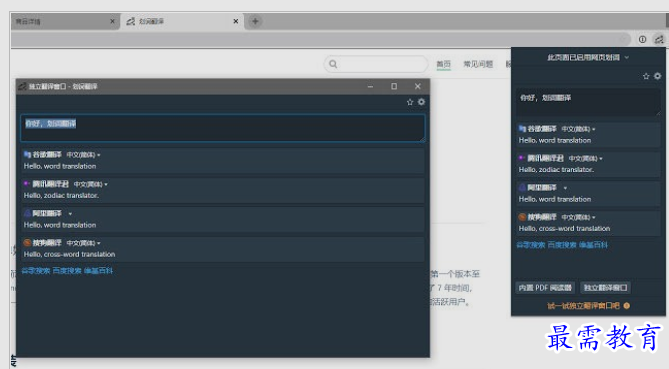
Task: Open Tencent language dropdown in the popup
Action: click(585, 158)
